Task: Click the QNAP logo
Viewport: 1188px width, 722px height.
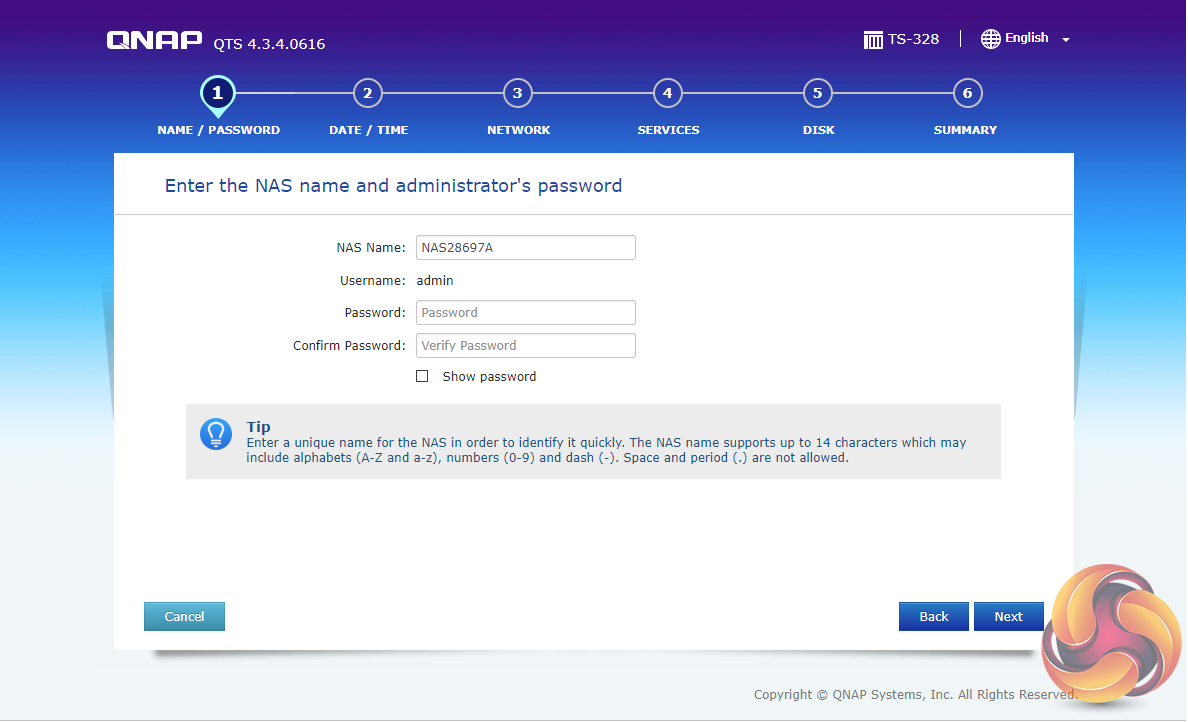Action: (x=155, y=40)
